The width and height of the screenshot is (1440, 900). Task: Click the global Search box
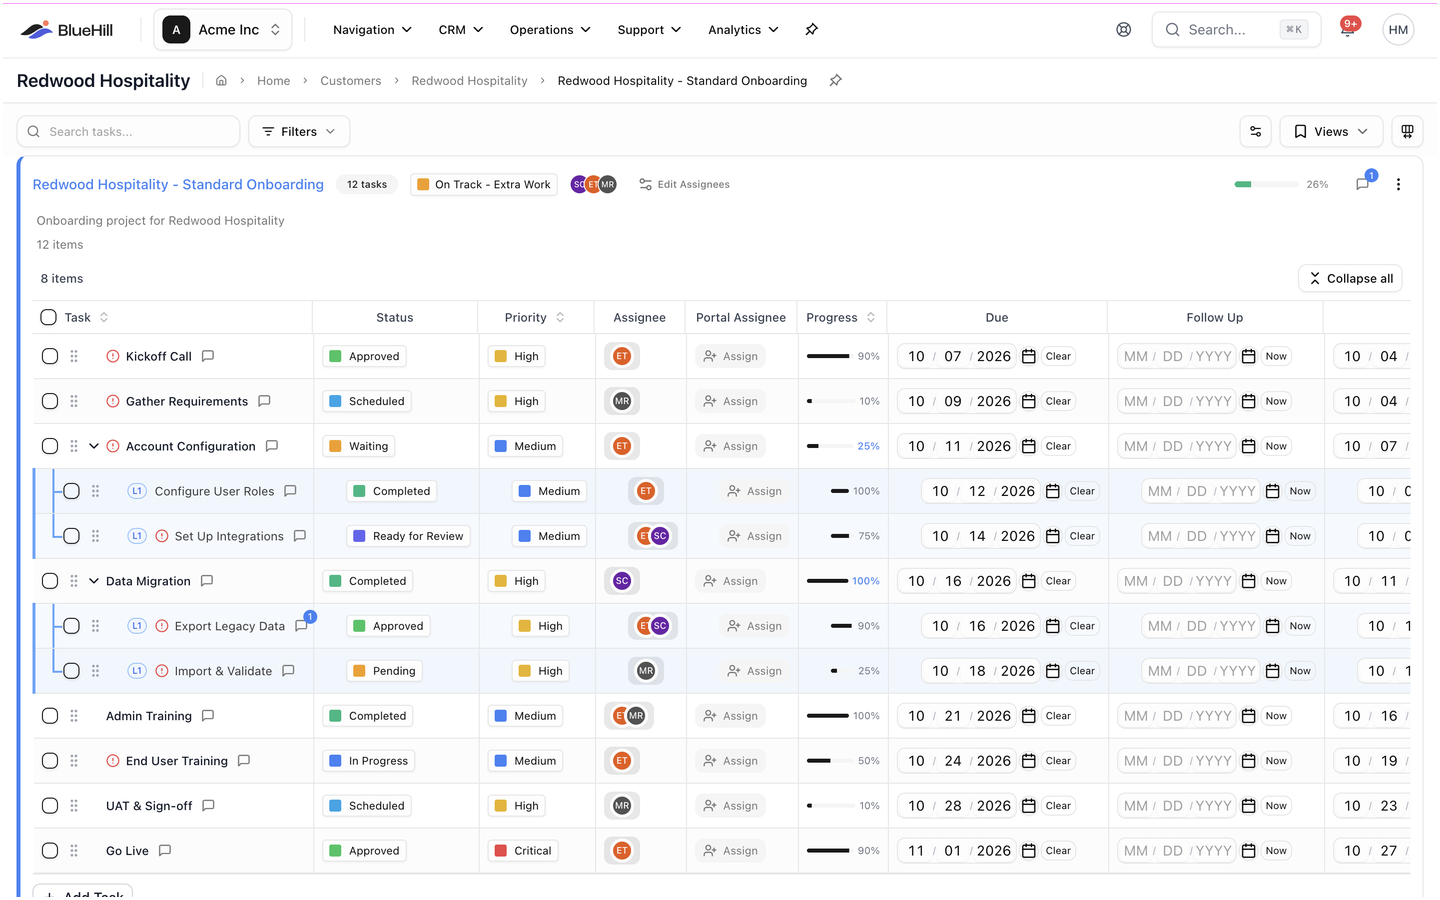(x=1236, y=30)
